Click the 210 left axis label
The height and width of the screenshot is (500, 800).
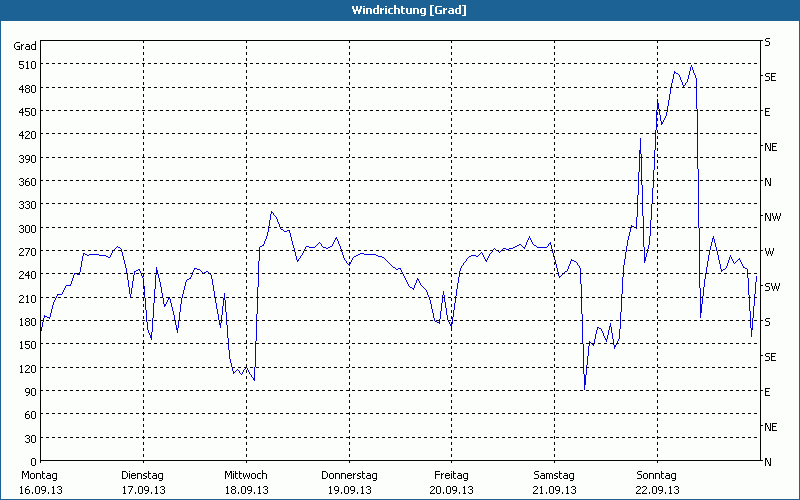click(x=28, y=298)
